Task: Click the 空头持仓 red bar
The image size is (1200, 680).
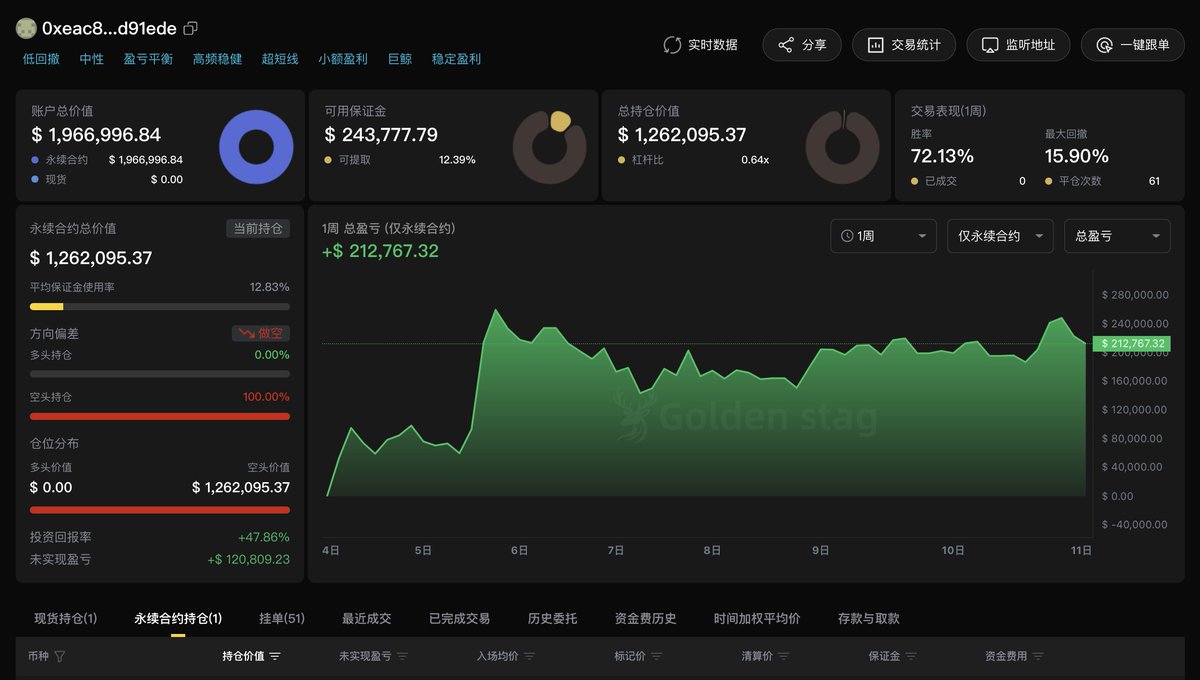Action: pos(160,416)
